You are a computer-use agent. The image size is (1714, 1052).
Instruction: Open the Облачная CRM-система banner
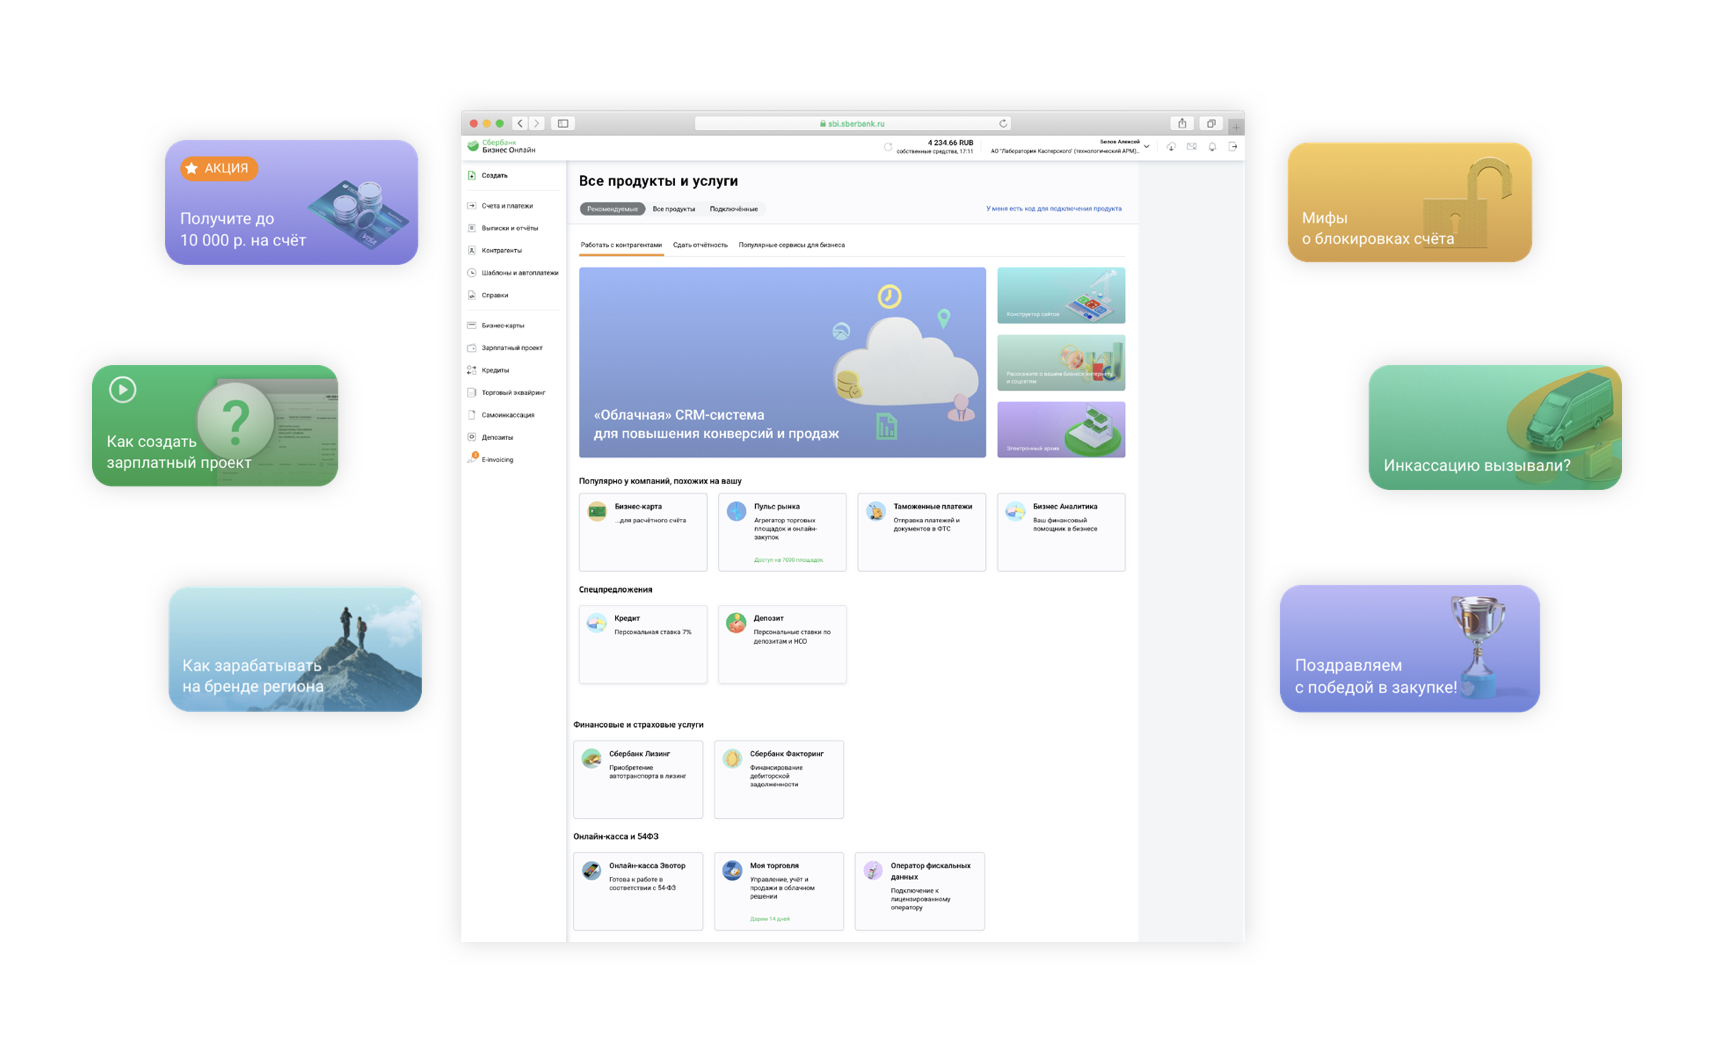point(782,362)
